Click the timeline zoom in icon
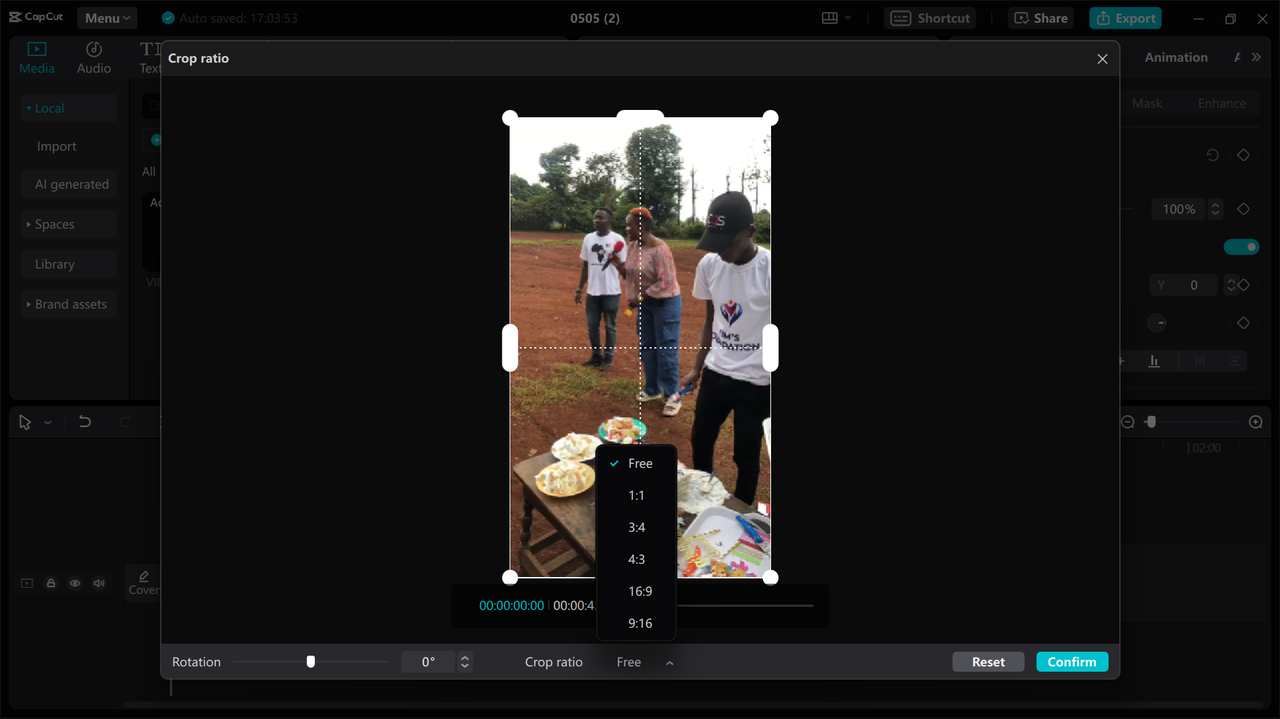Image resolution: width=1280 pixels, height=719 pixels. point(1256,422)
